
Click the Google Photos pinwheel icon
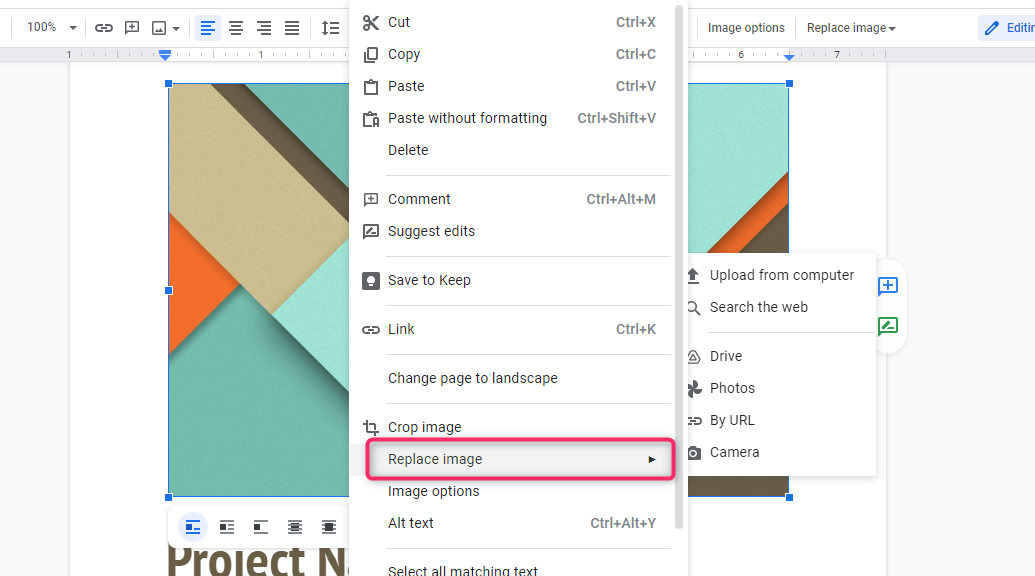694,389
